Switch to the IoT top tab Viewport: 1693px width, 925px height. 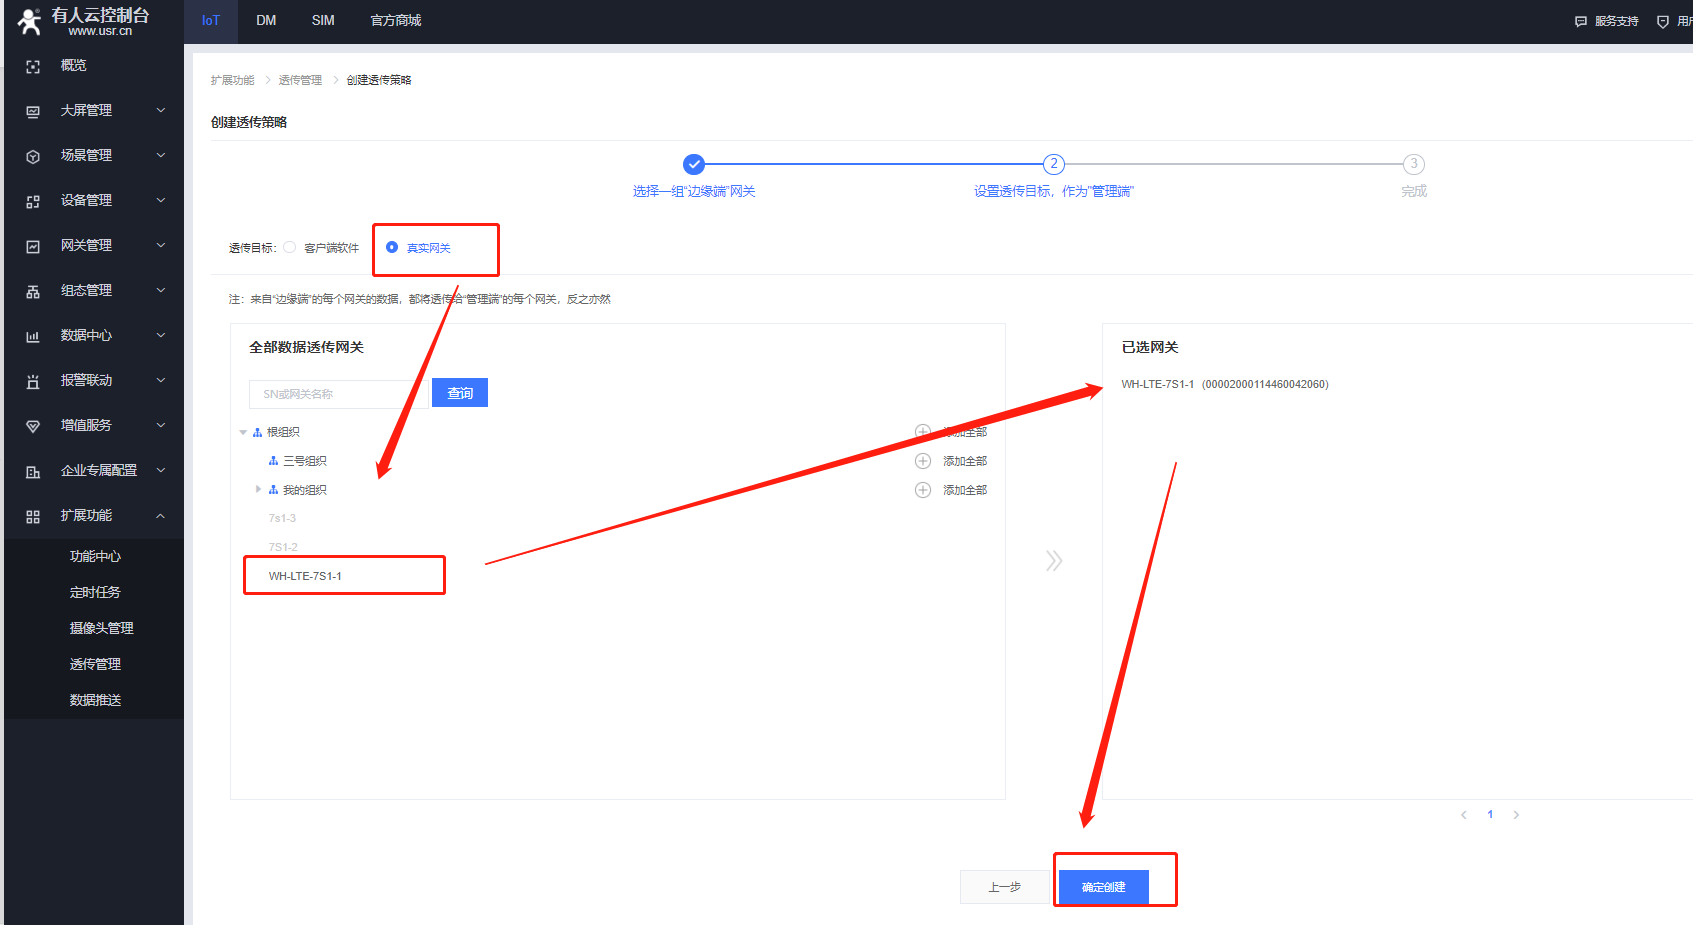point(211,21)
